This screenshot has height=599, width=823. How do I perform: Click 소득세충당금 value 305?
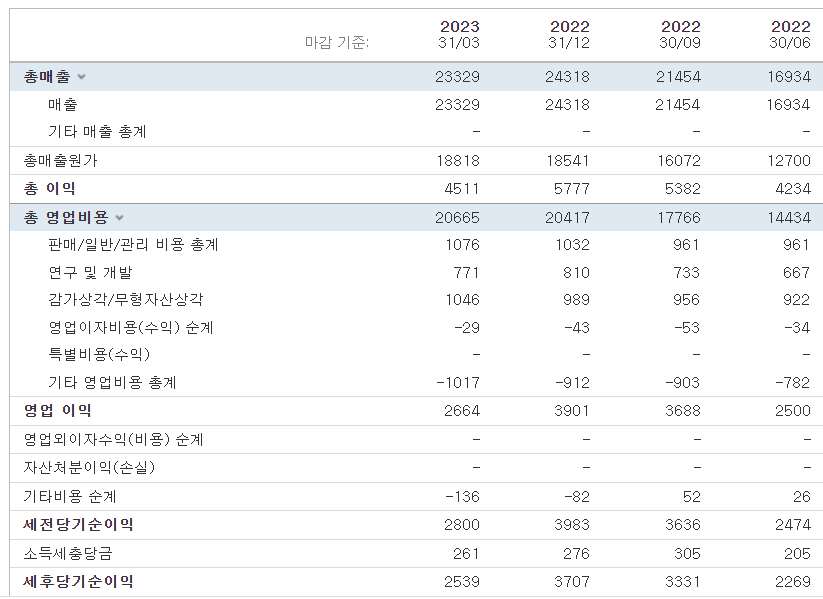(687, 554)
